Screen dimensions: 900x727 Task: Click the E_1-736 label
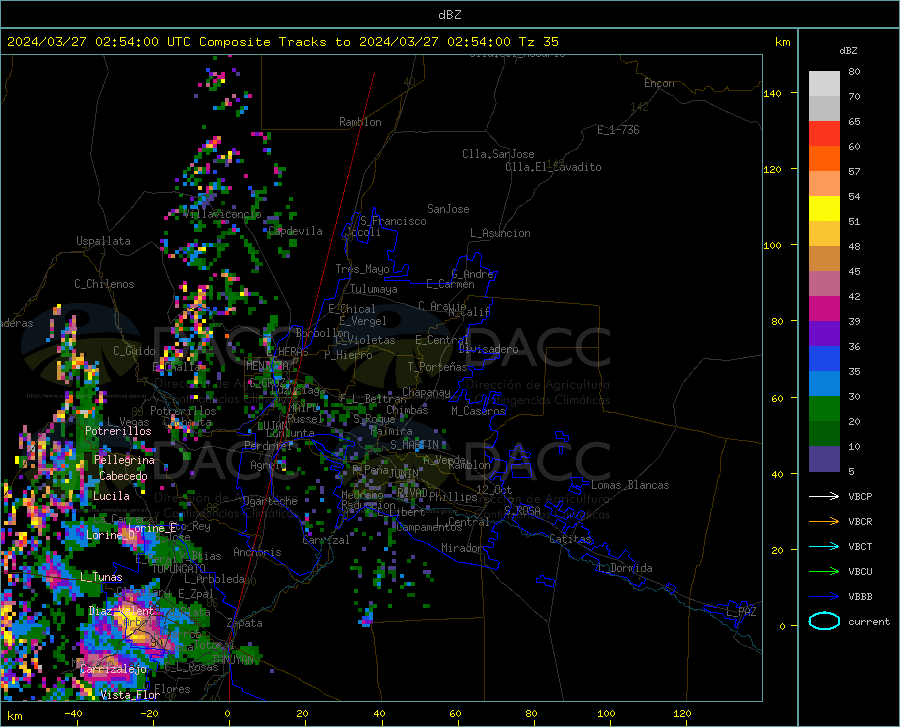618,130
